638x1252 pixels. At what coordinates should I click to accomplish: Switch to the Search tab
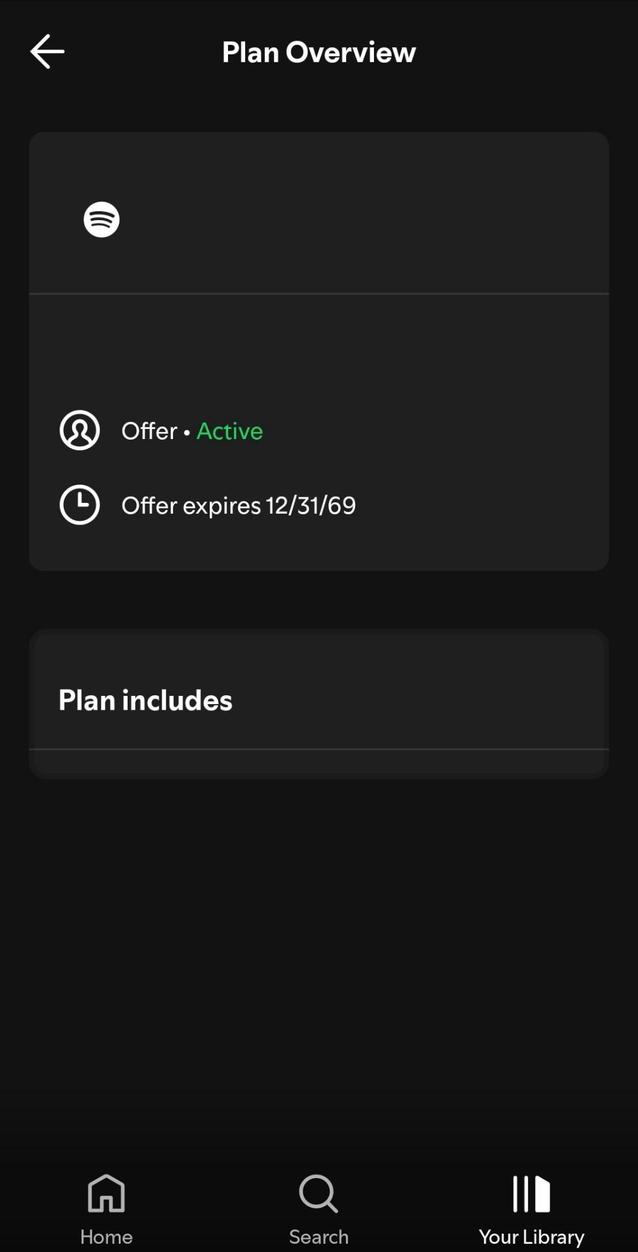point(318,1205)
